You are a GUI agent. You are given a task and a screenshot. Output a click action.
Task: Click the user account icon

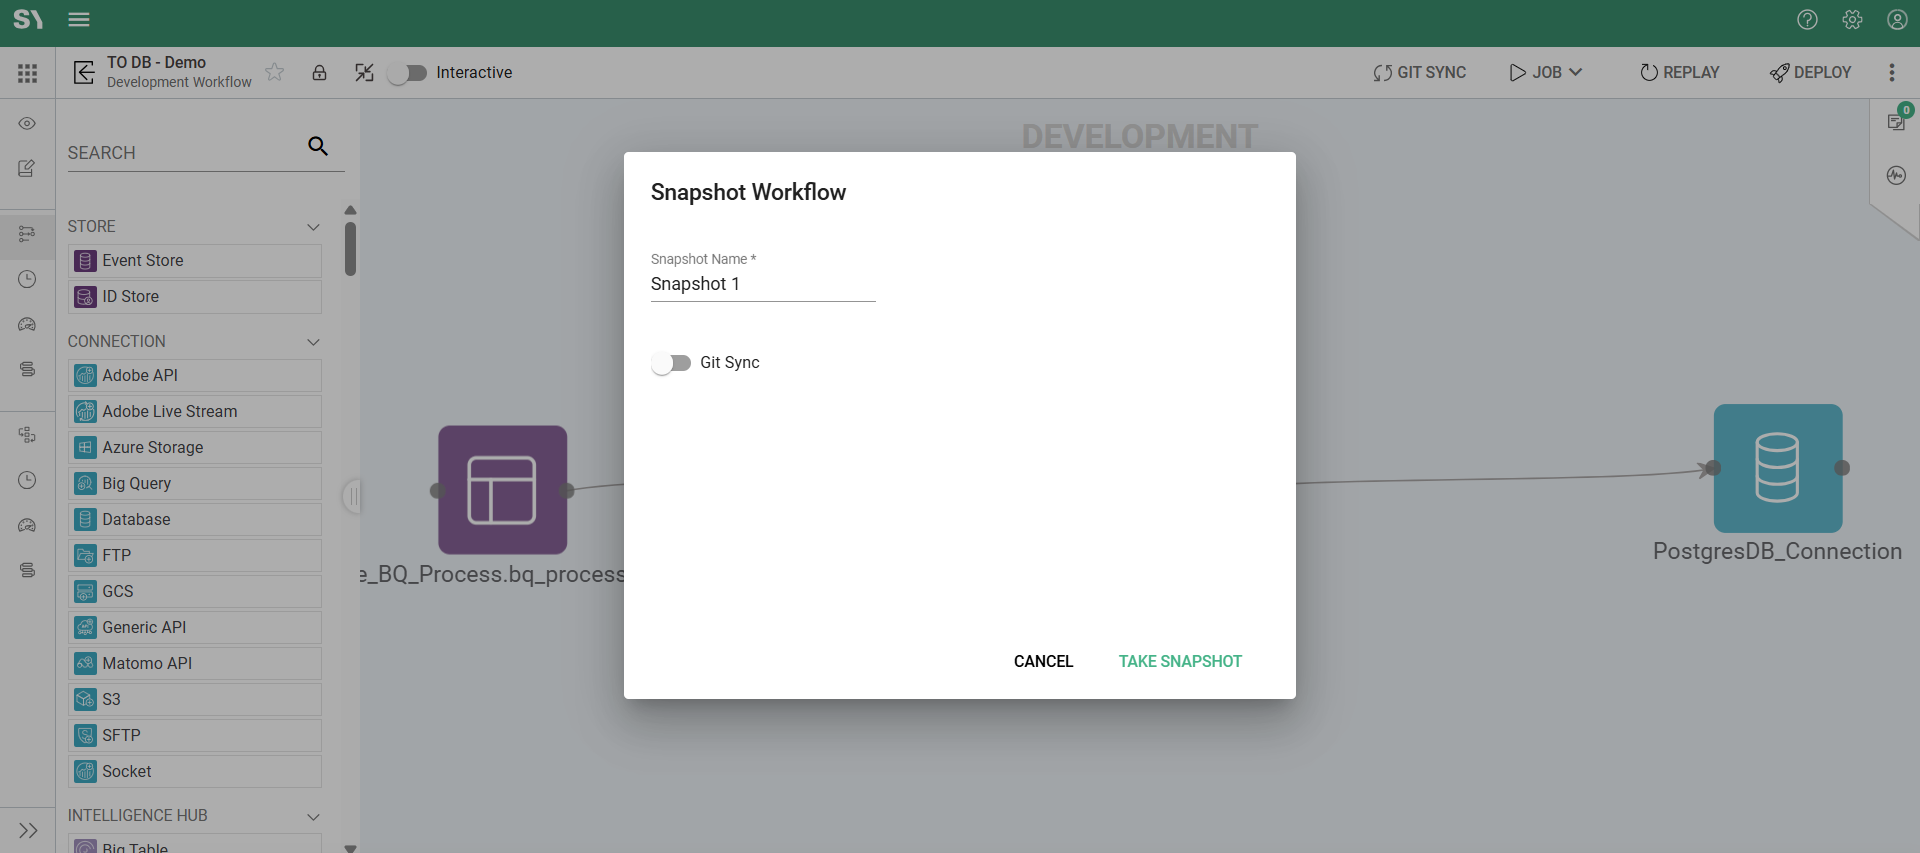1897,20
